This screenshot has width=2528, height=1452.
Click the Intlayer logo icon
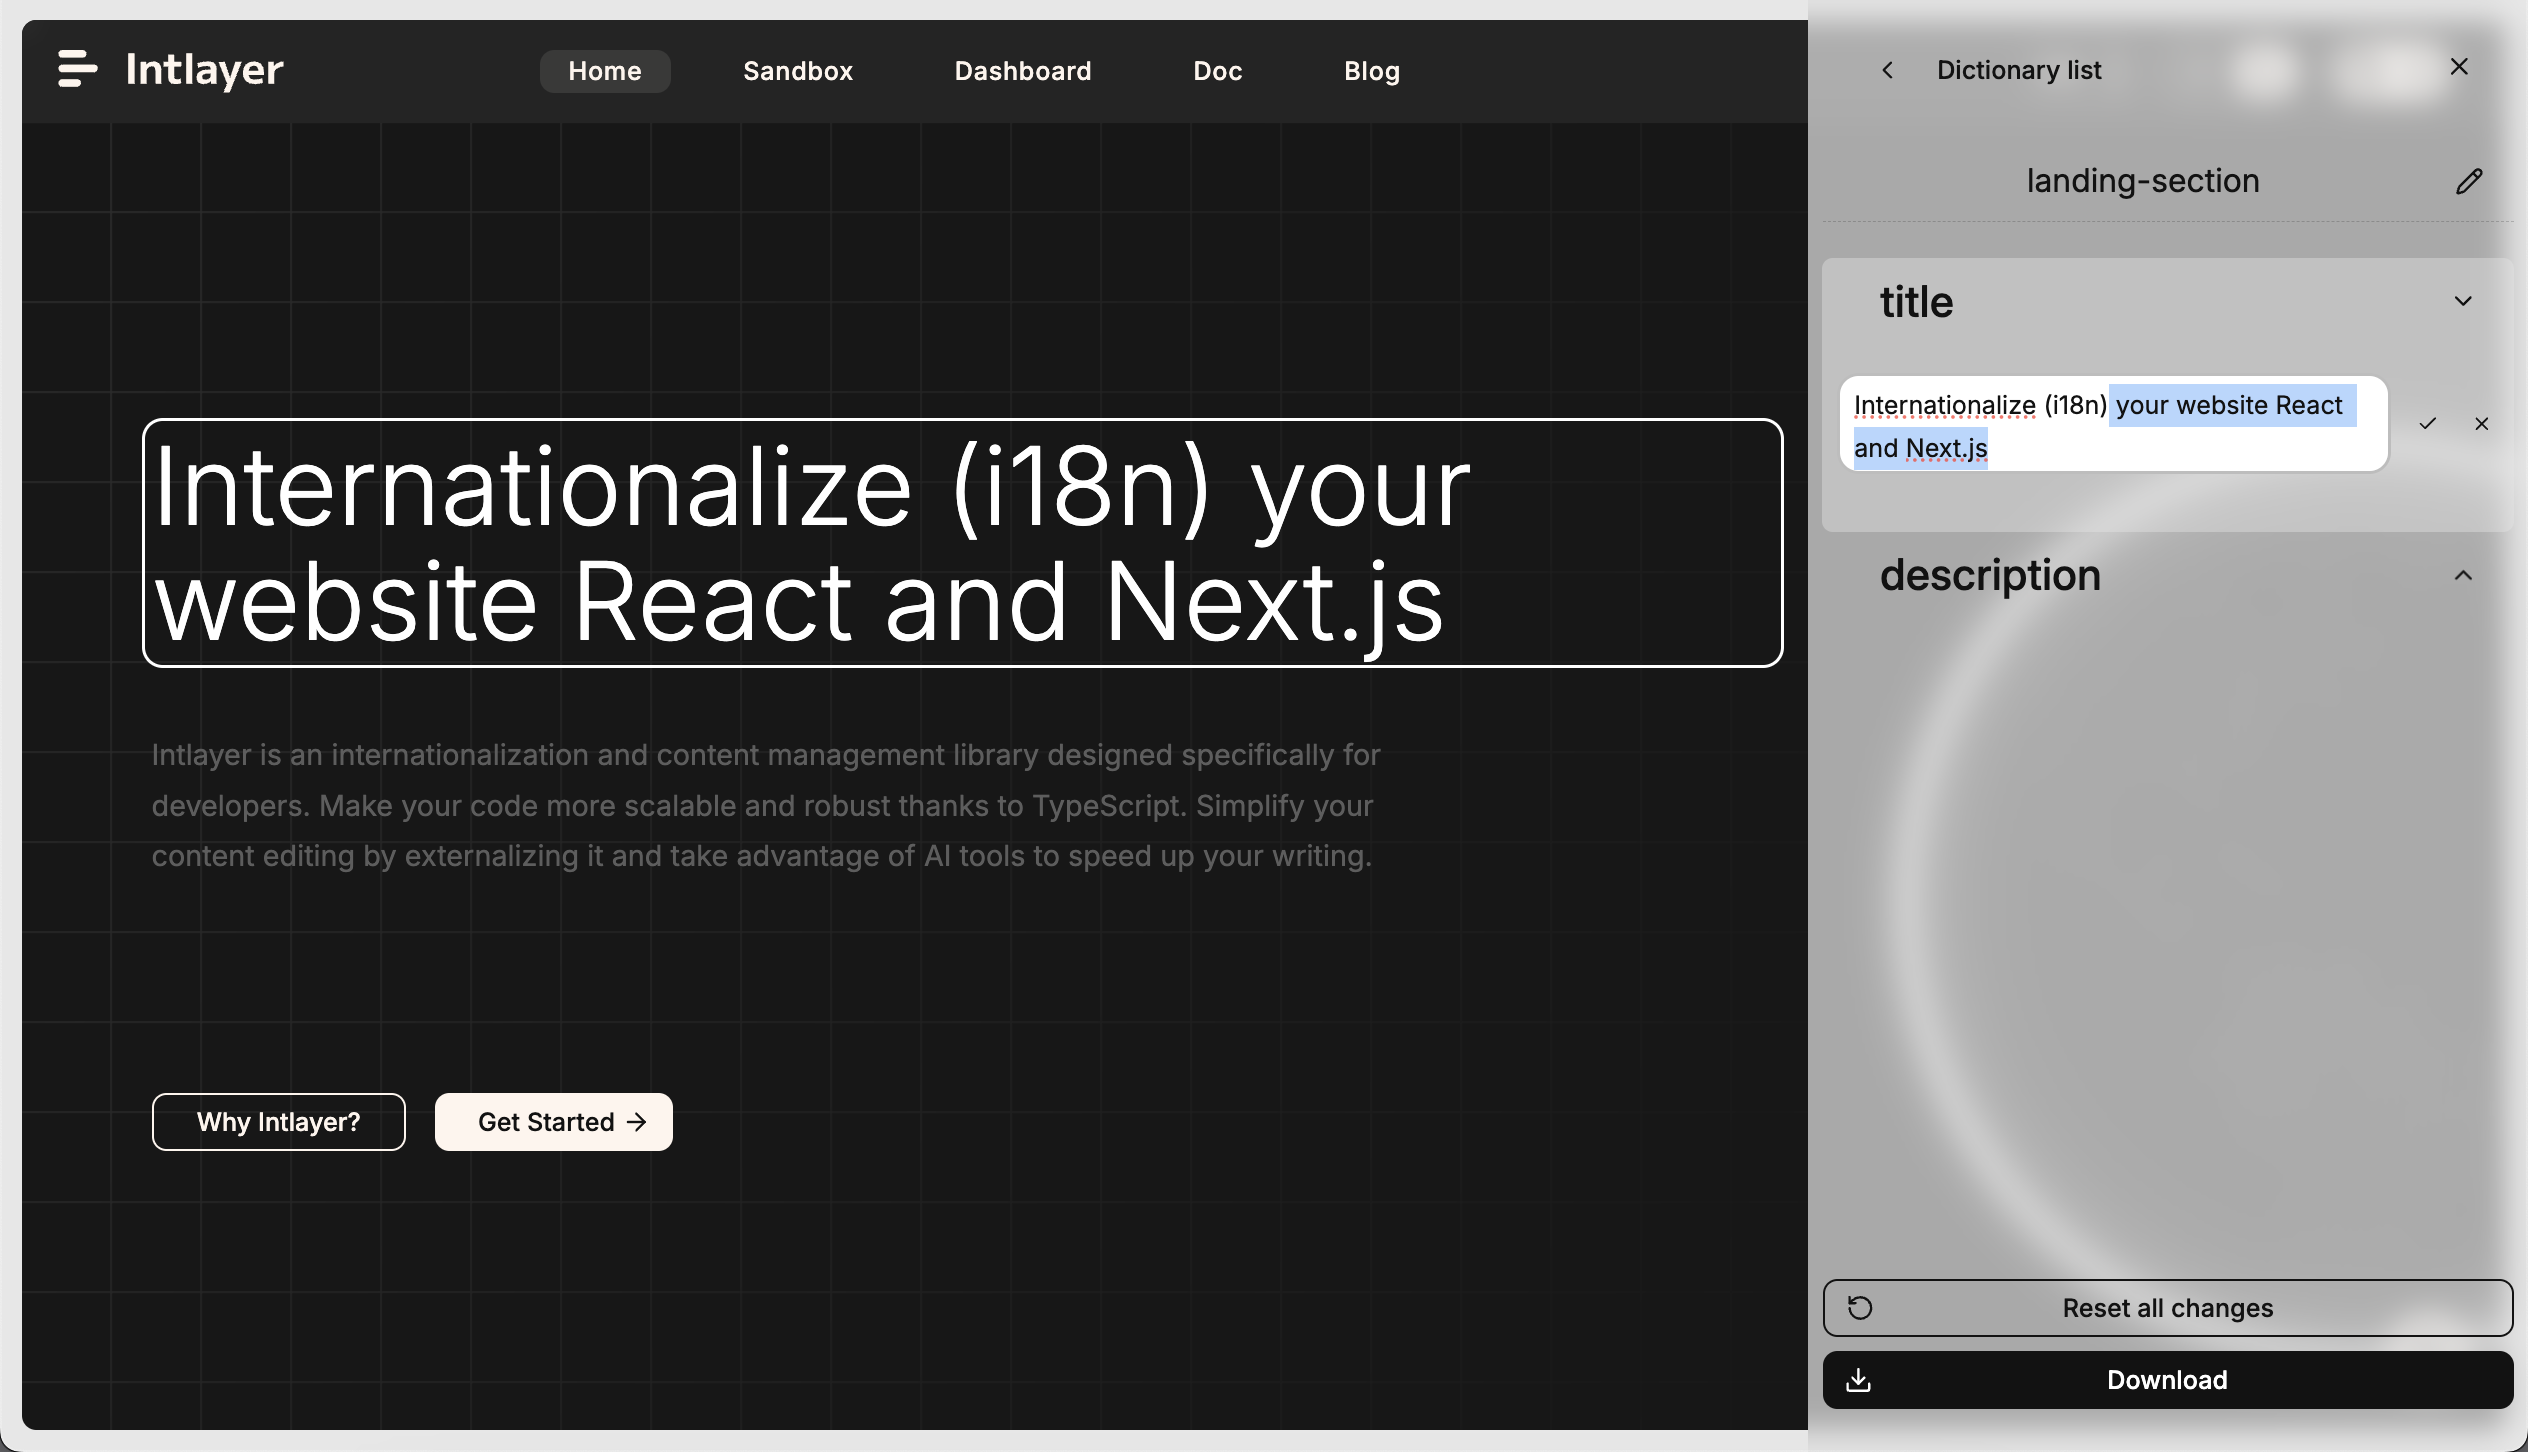(76, 70)
